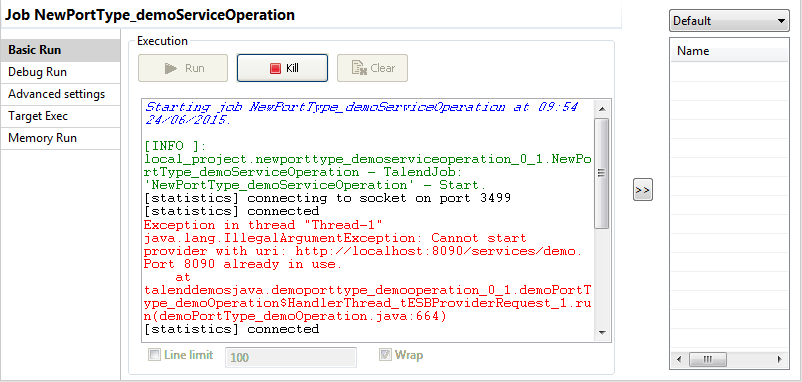Viewport: 802px width, 382px height.
Task: Open the Target Exec tab
Action: pyautogui.click(x=60, y=116)
